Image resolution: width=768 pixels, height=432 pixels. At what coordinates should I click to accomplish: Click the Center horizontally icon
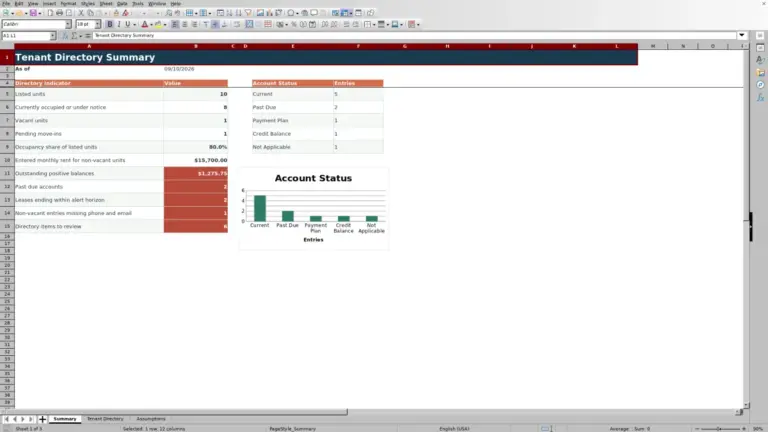185,24
